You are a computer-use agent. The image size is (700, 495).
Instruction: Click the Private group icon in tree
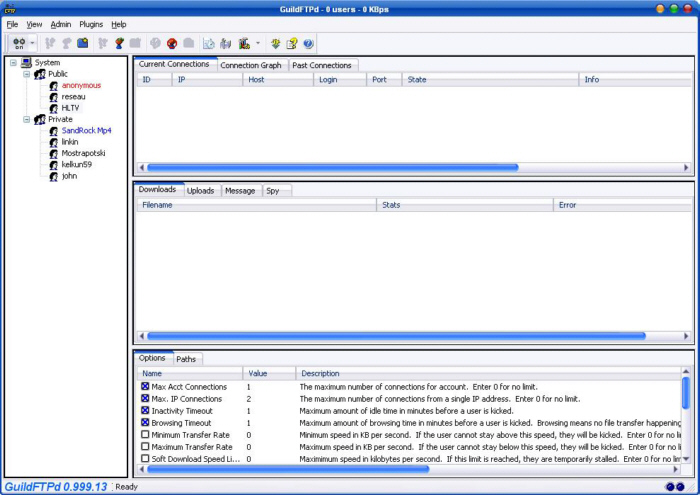pyautogui.click(x=40, y=119)
